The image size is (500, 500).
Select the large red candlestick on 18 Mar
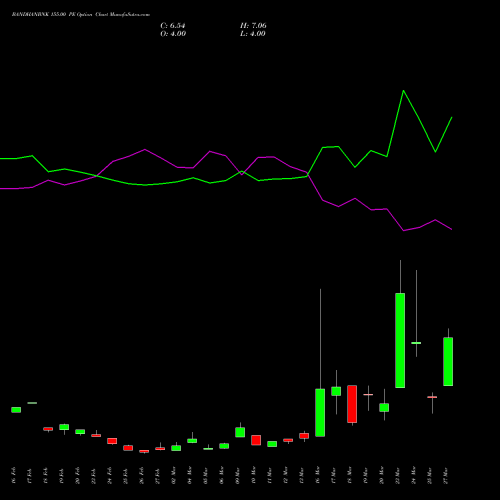352,404
